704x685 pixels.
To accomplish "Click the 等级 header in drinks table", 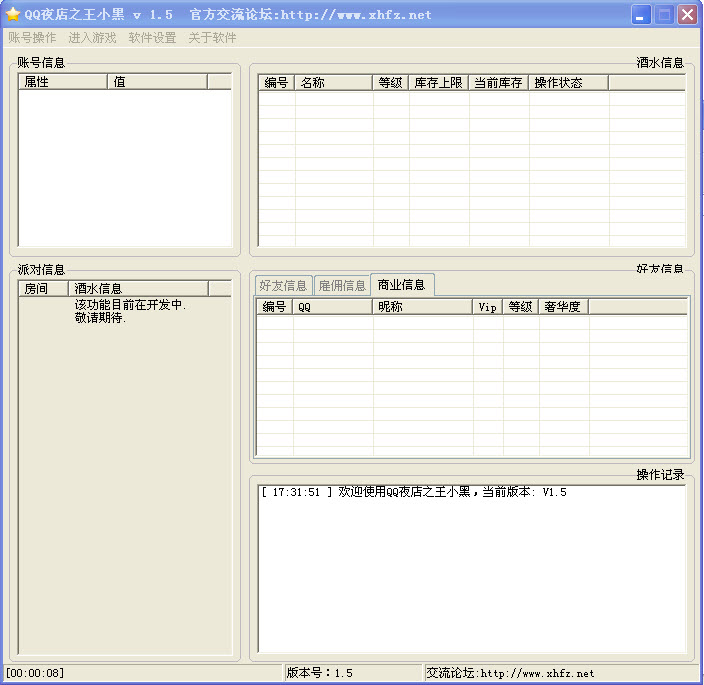I will pyautogui.click(x=391, y=83).
